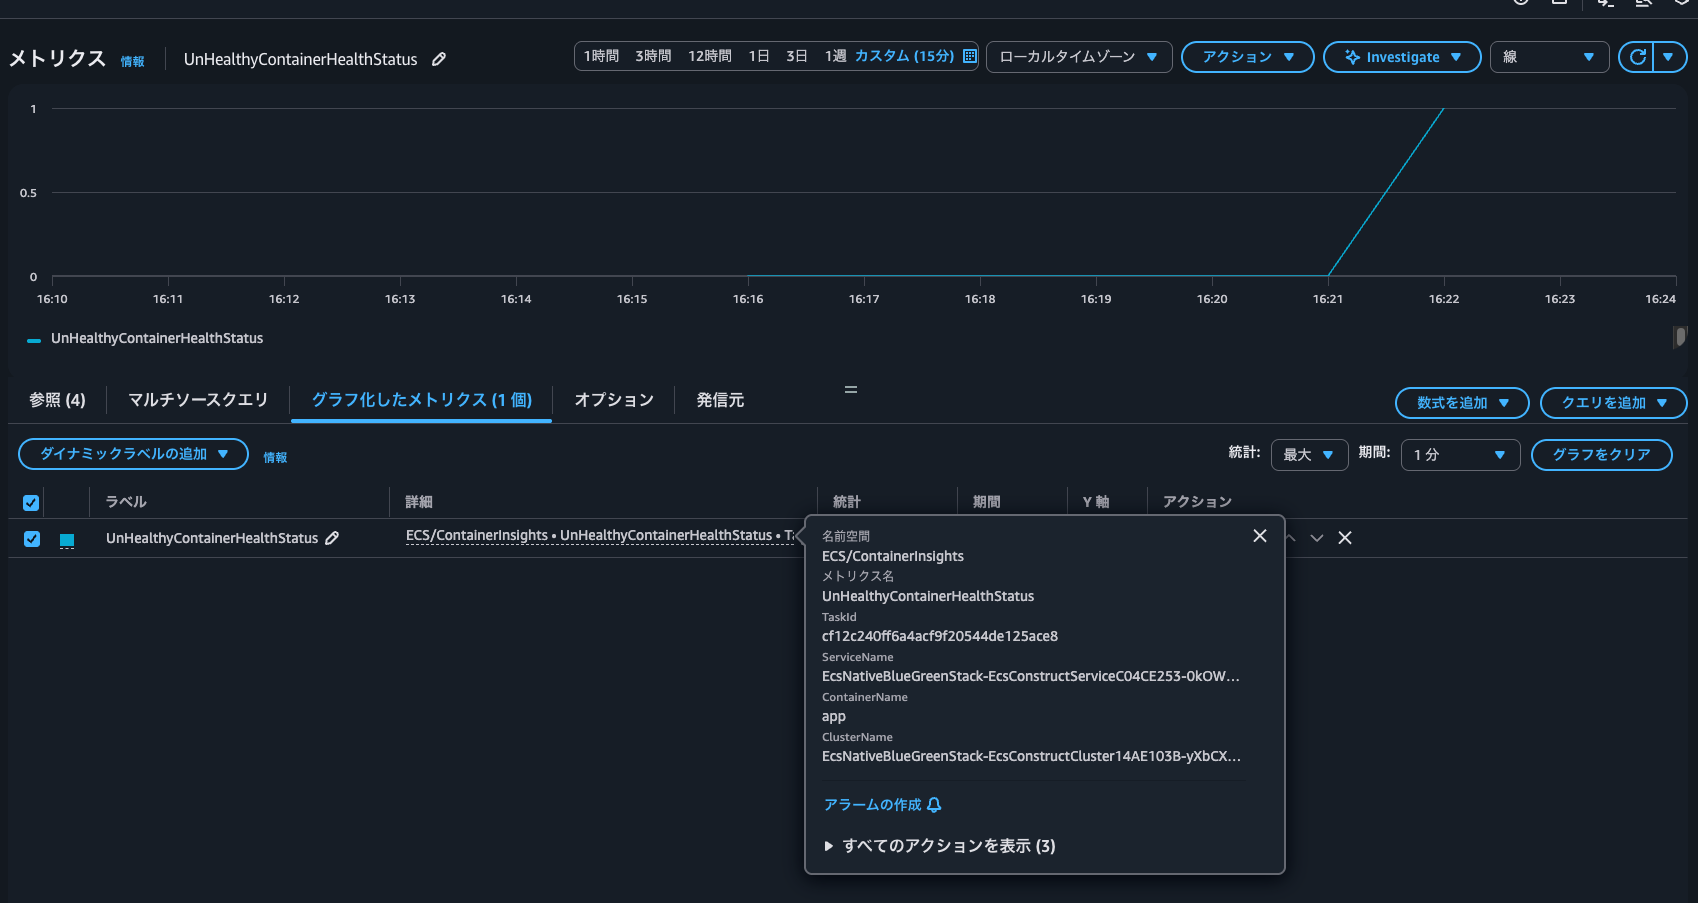This screenshot has width=1698, height=903.
Task: Remove the metric row with X icon
Action: click(x=1345, y=538)
